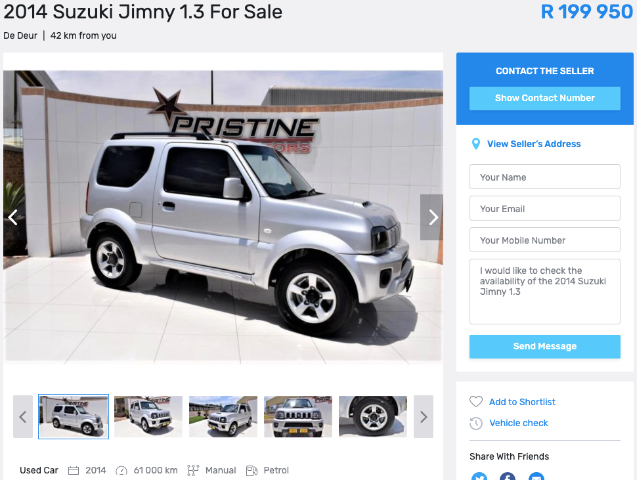Focus the Your Mobile Number field
The height and width of the screenshot is (480, 637).
pos(545,240)
